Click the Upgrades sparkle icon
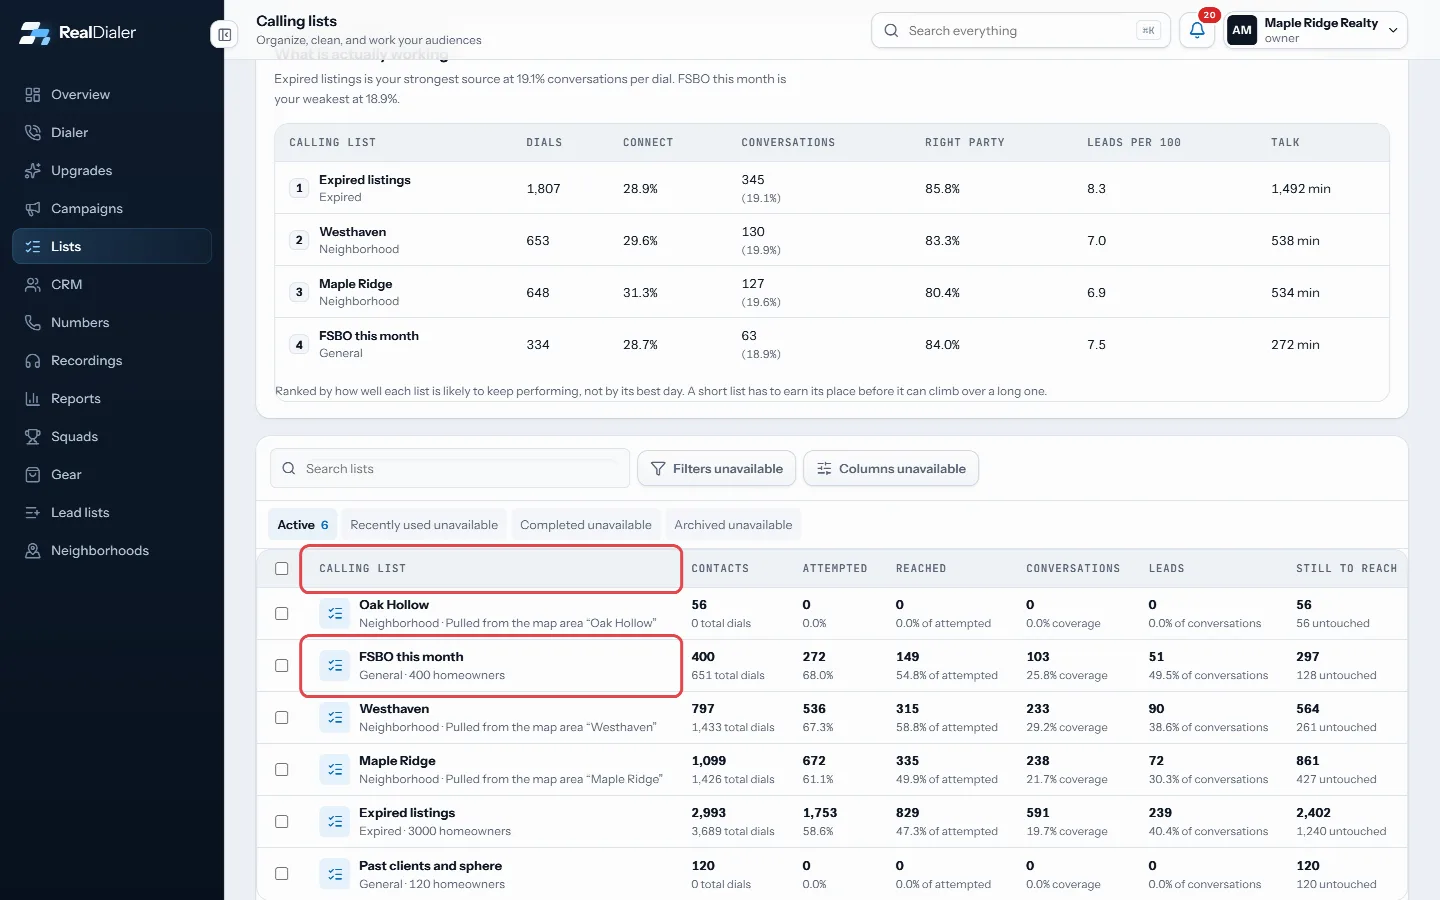This screenshot has width=1440, height=900. click(33, 171)
